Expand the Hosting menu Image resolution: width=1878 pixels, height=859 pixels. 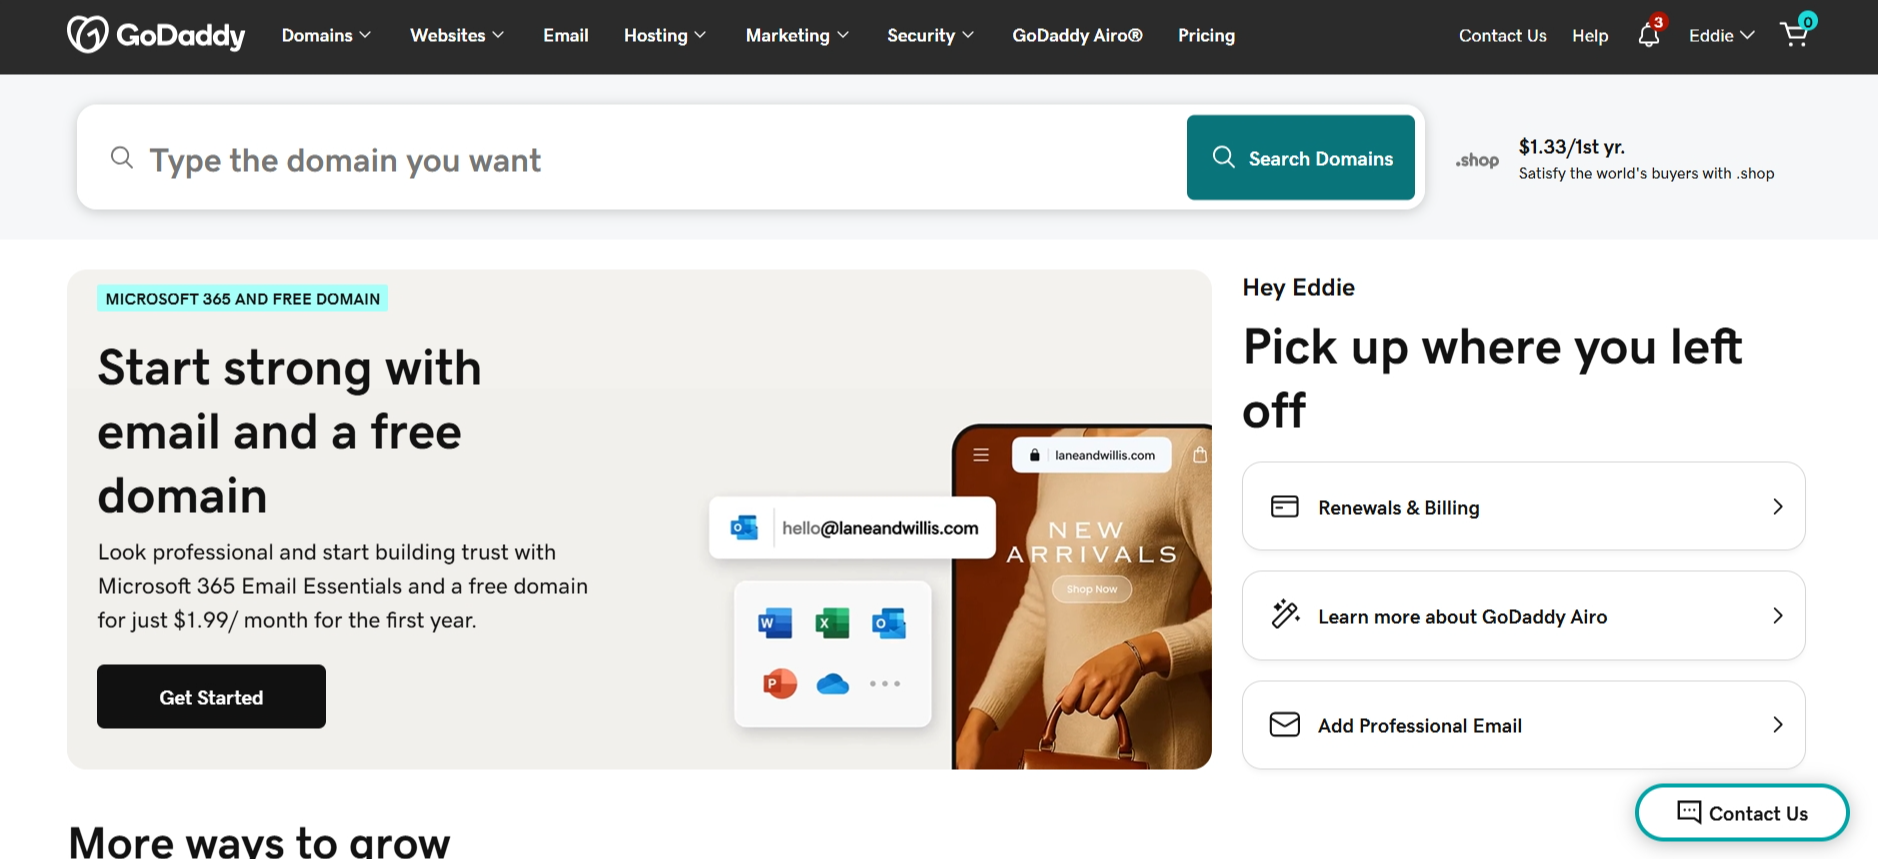click(665, 35)
